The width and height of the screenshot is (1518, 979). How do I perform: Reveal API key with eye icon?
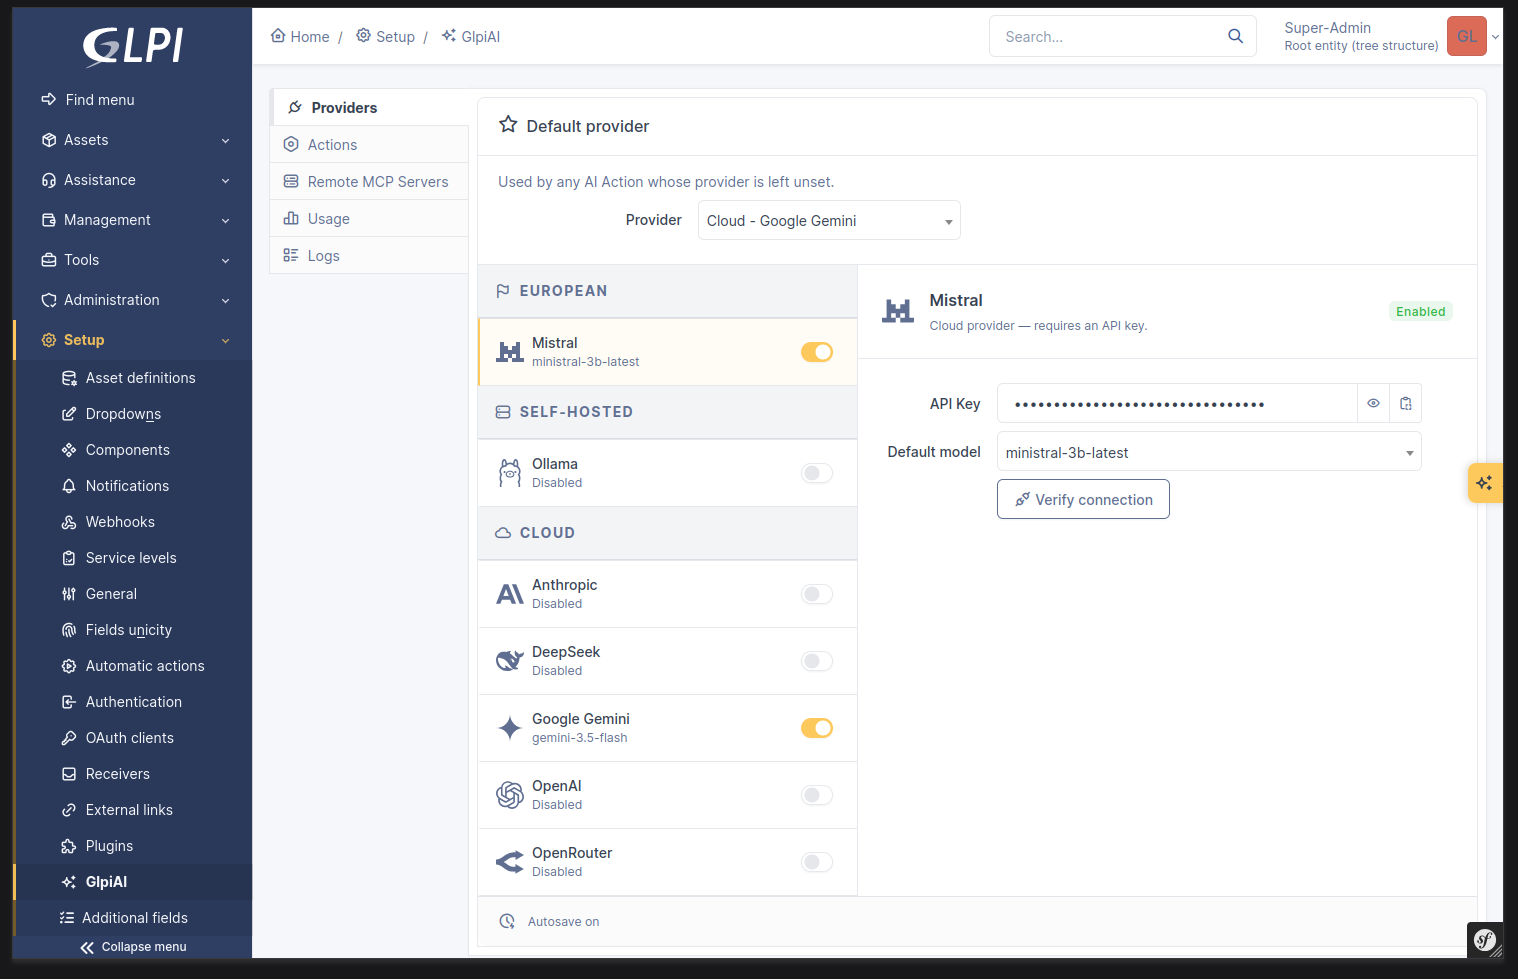click(x=1373, y=403)
